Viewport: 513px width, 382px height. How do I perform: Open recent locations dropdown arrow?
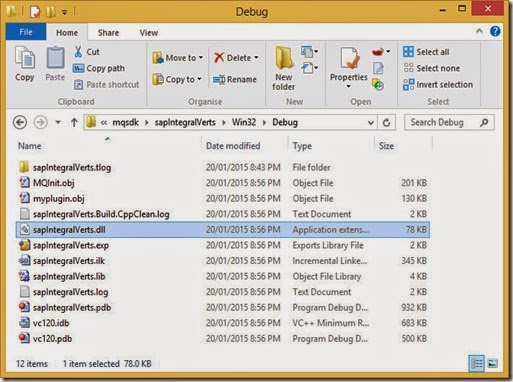point(58,122)
